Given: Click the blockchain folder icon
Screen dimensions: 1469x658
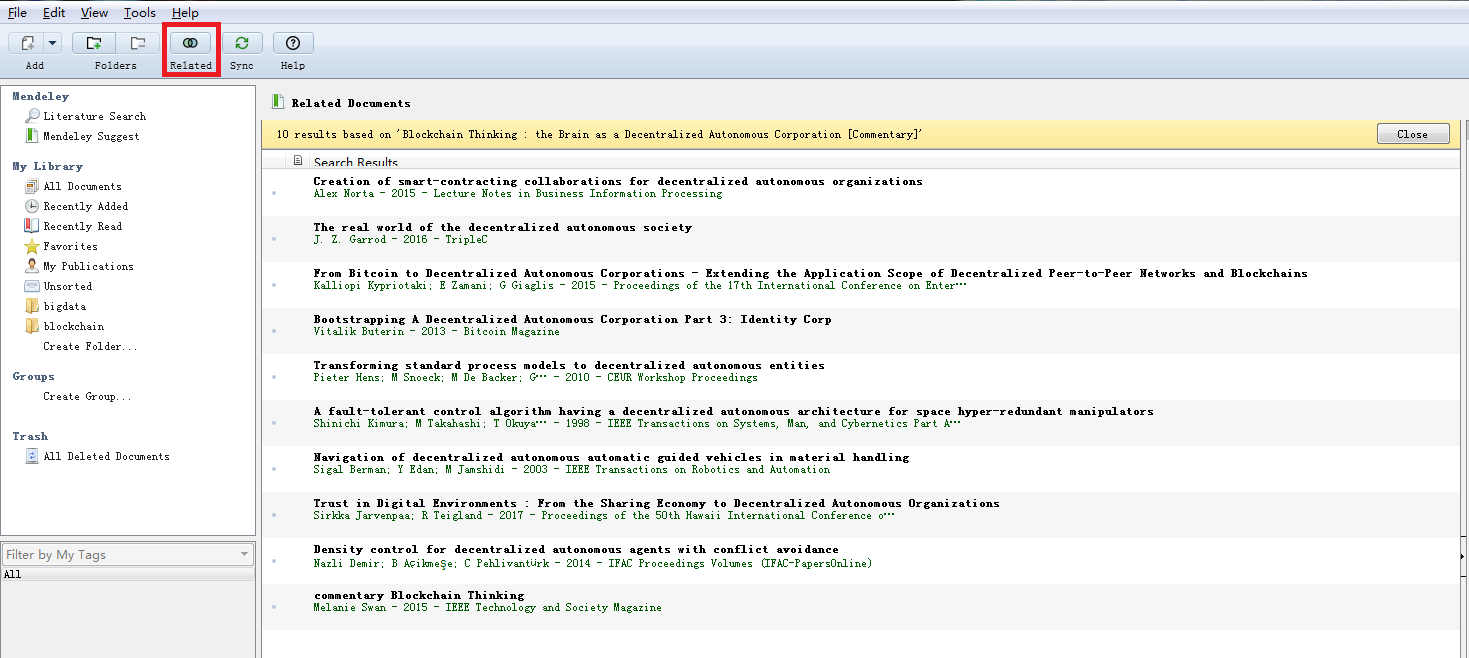Looking at the screenshot, I should point(32,326).
